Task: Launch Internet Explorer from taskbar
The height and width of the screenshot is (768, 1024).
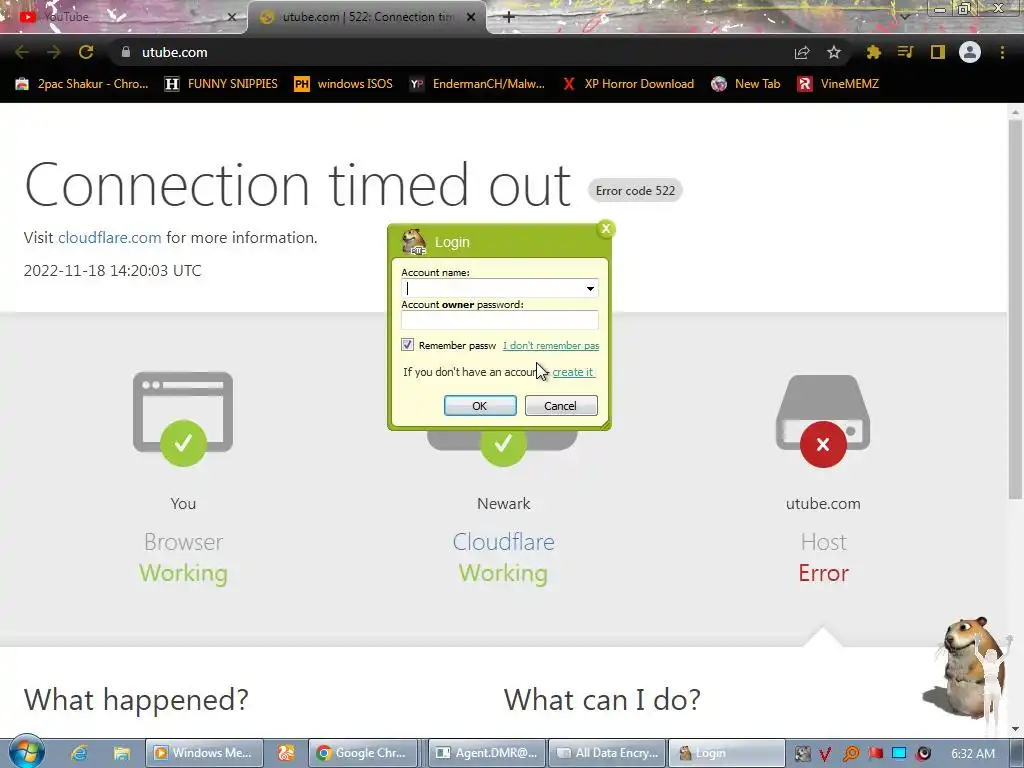Action: point(80,753)
